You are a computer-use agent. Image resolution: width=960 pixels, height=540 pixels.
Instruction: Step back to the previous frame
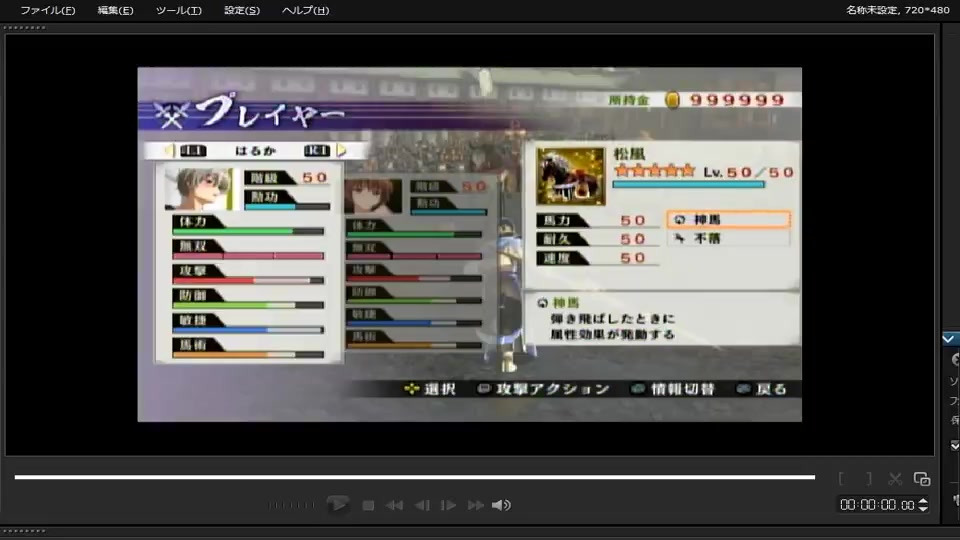[x=422, y=506]
